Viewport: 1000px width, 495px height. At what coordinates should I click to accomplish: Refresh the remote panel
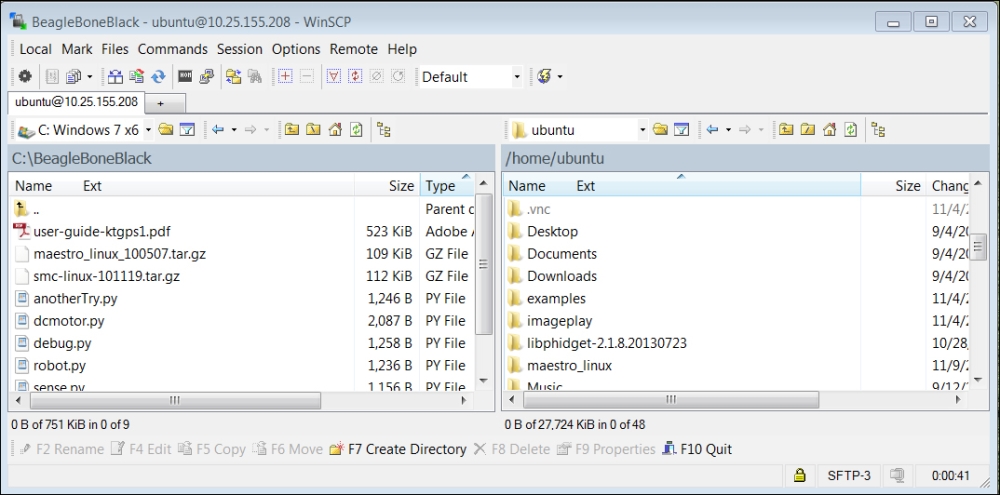click(850, 130)
